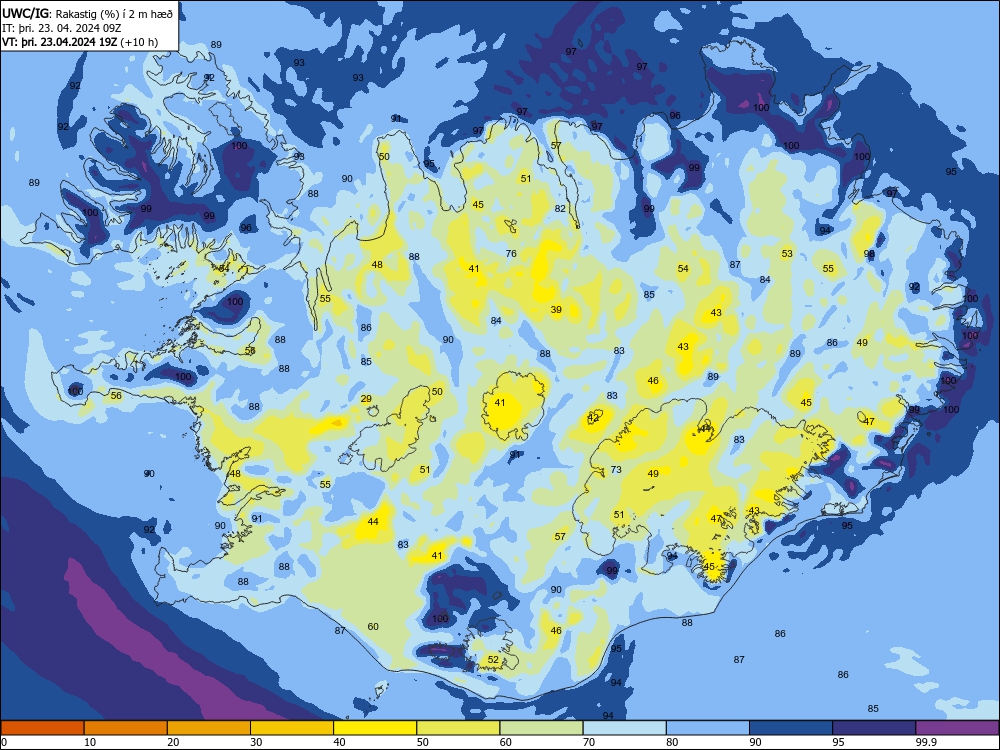Click the map value 53 in the northeast
Screen dimensions: 1000x750
click(787, 254)
